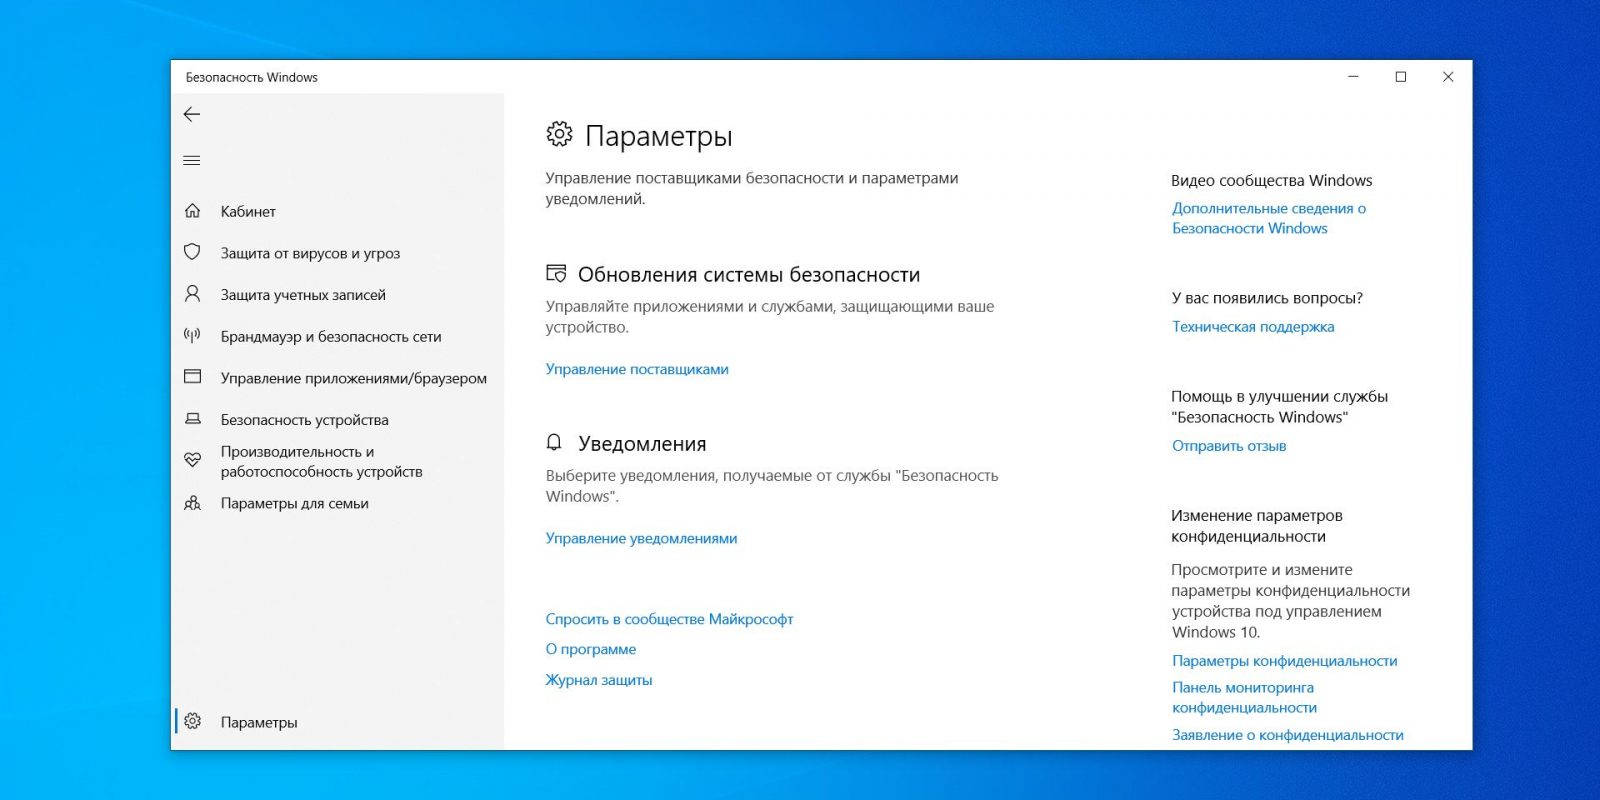Click Спросить в сообществе Майкрософт link
The height and width of the screenshot is (800, 1600).
pyautogui.click(x=669, y=619)
